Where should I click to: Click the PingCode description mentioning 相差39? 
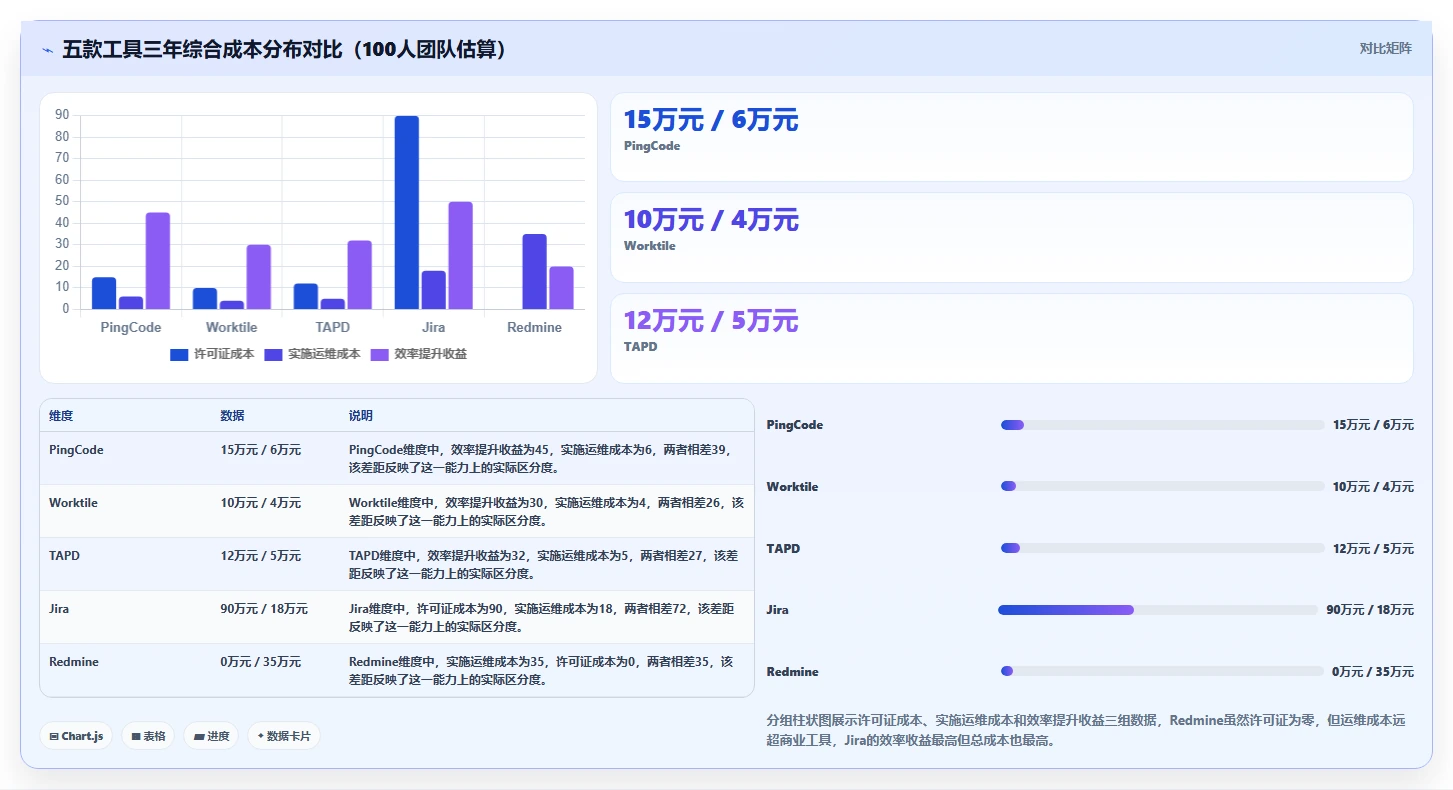541,458
